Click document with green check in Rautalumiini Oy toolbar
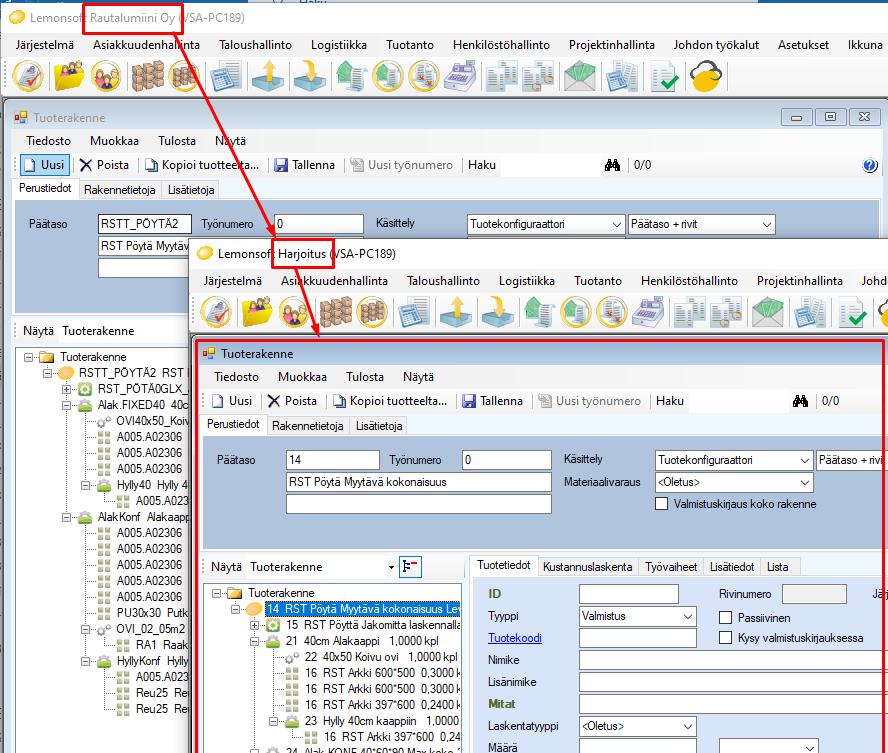 (664, 76)
